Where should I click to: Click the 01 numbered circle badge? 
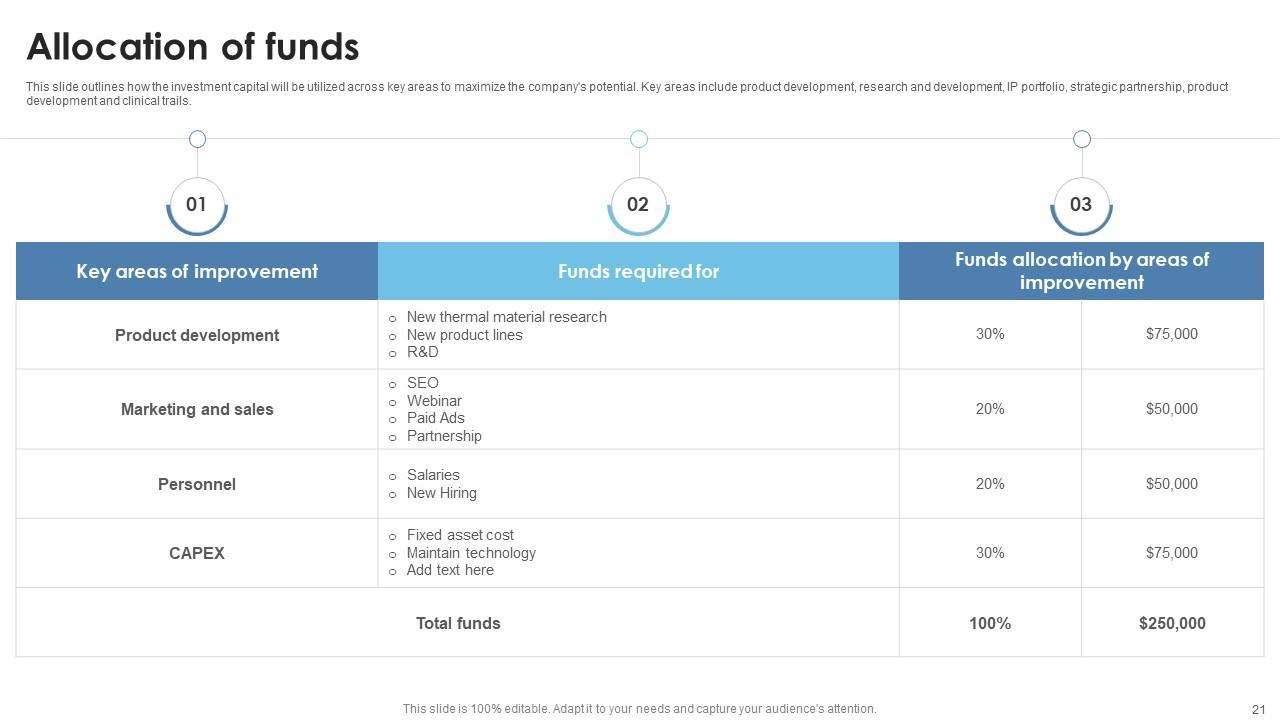click(x=197, y=205)
